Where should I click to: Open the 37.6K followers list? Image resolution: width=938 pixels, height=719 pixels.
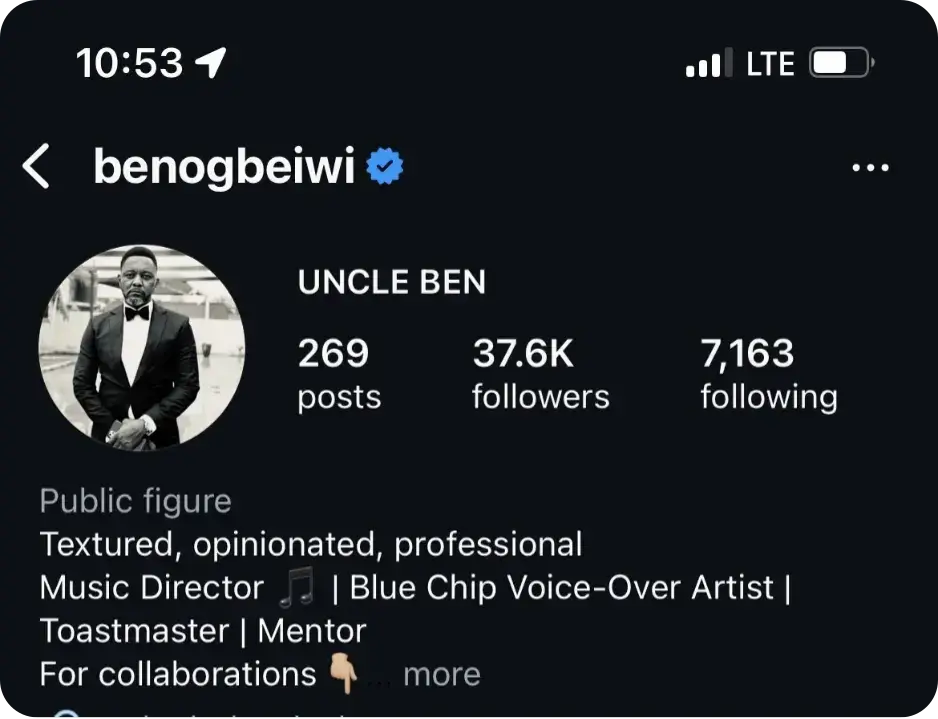coord(540,374)
